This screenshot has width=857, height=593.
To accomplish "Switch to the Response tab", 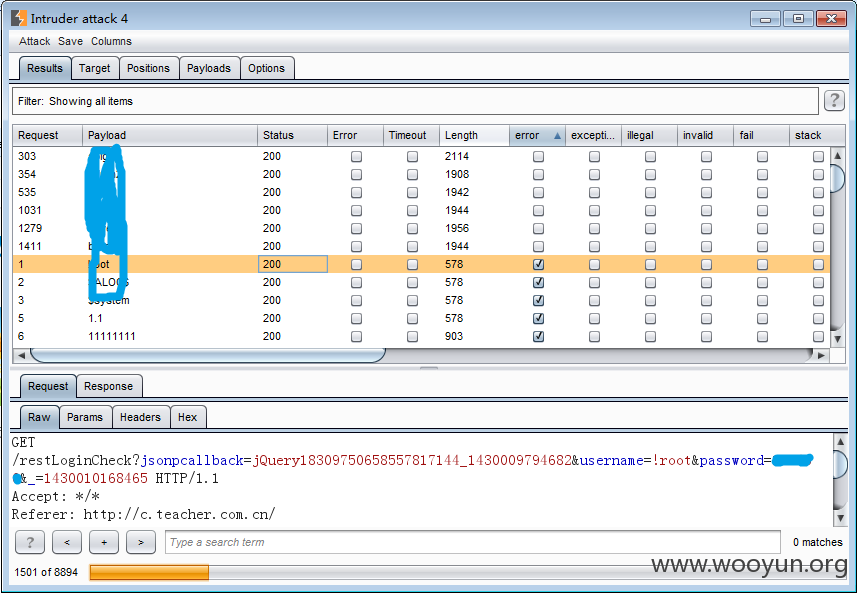I will tap(108, 386).
